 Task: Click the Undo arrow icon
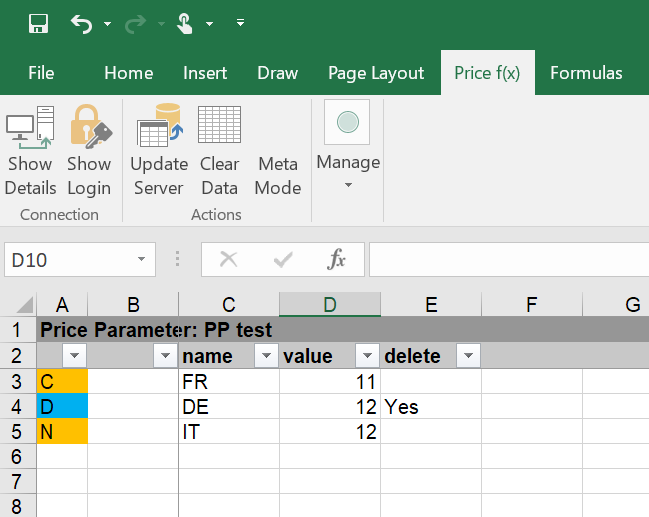pyautogui.click(x=82, y=24)
